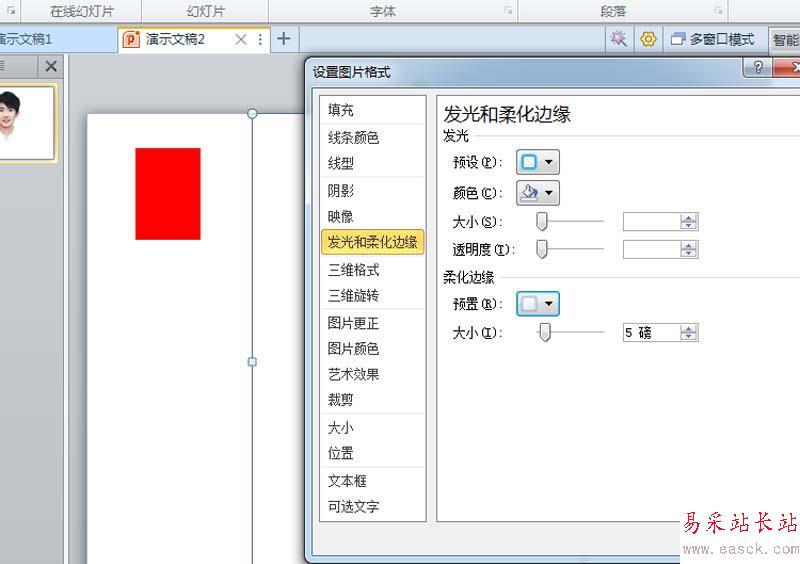800x564 pixels.
Task: Select 可选文字 in the sidebar
Action: [x=372, y=506]
